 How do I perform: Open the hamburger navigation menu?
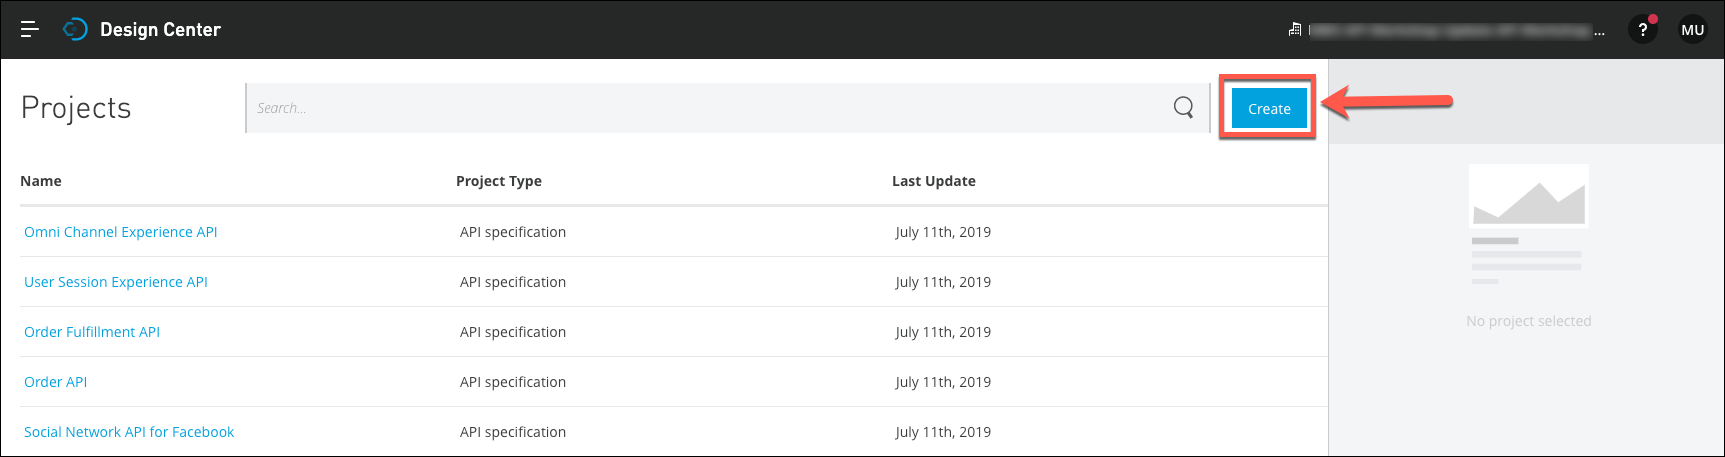point(30,29)
